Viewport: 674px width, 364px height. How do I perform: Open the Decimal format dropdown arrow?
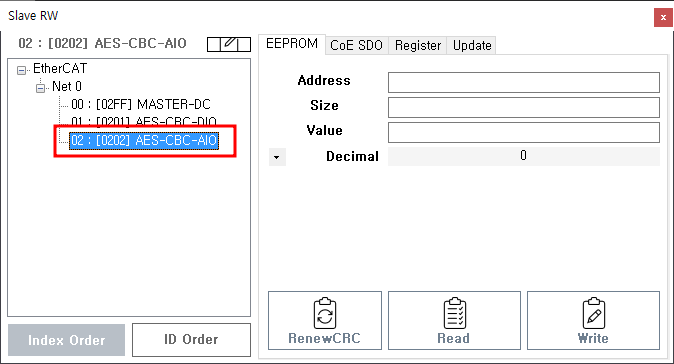277,157
